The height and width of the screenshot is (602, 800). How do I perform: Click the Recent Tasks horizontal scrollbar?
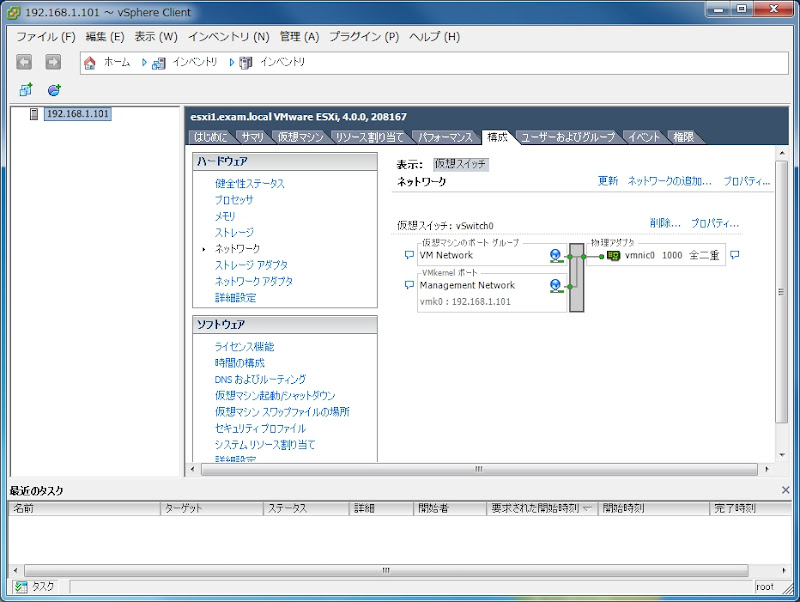pos(386,570)
